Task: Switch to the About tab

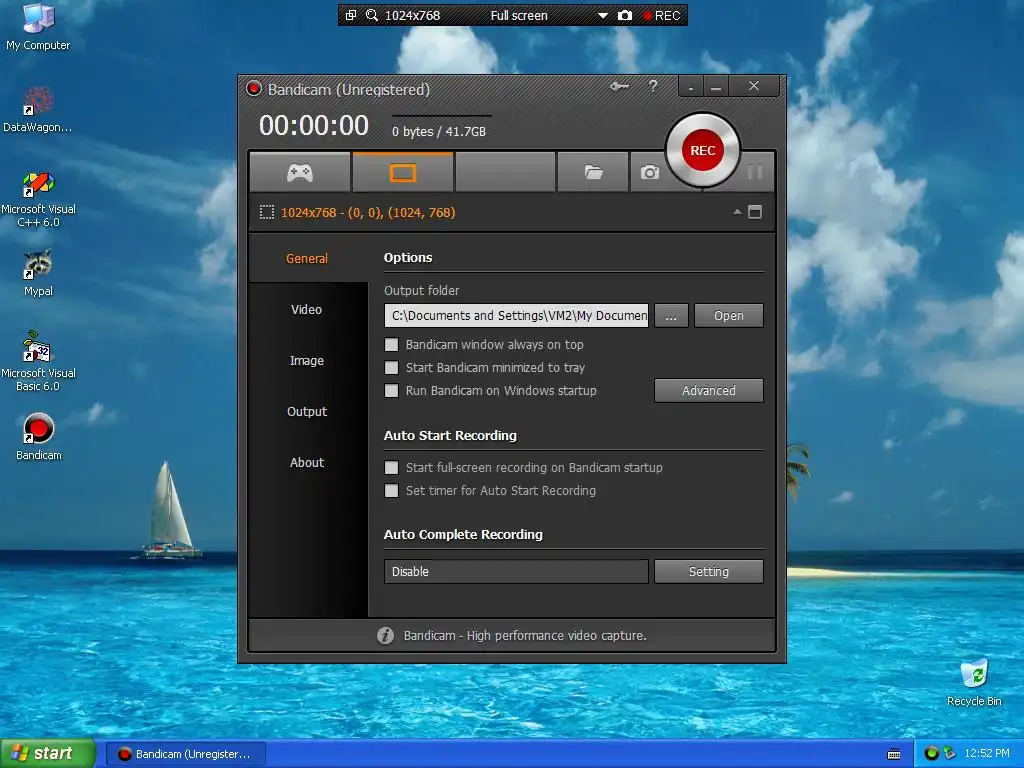Action: coord(306,462)
